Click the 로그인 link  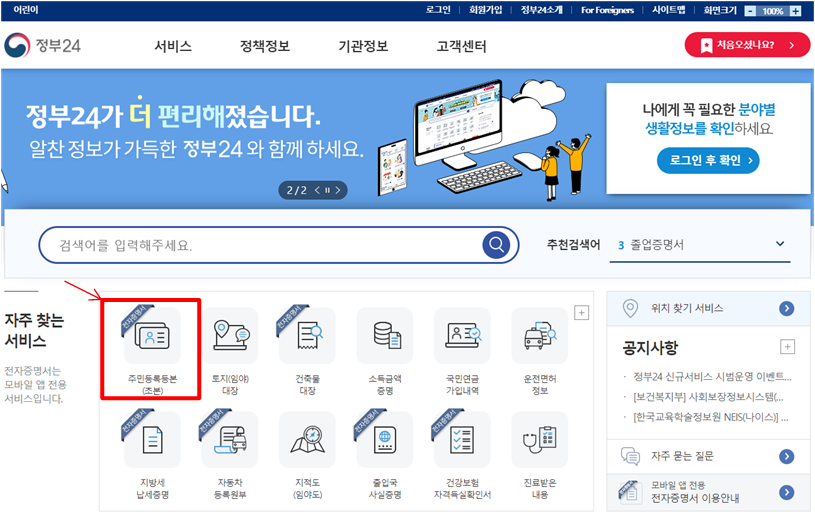[438, 10]
